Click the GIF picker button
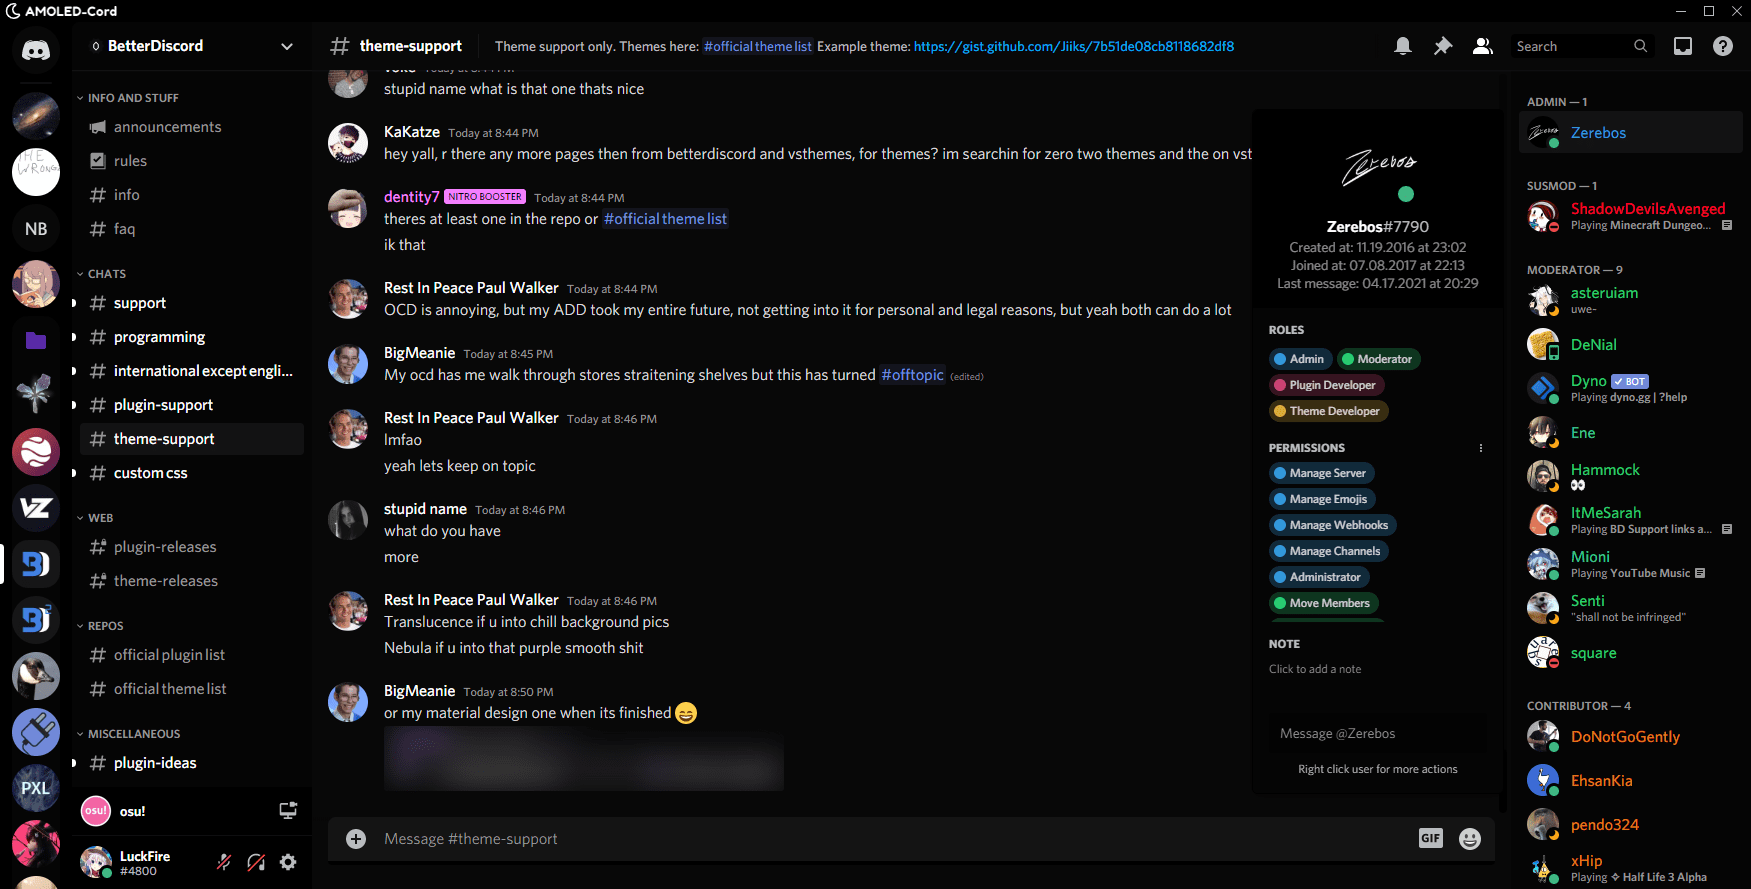 [1430, 839]
